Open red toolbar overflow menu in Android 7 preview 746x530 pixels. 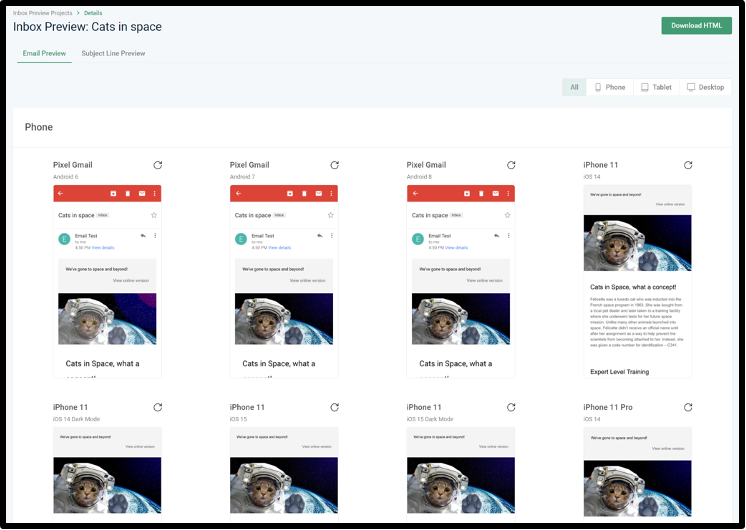[331, 193]
